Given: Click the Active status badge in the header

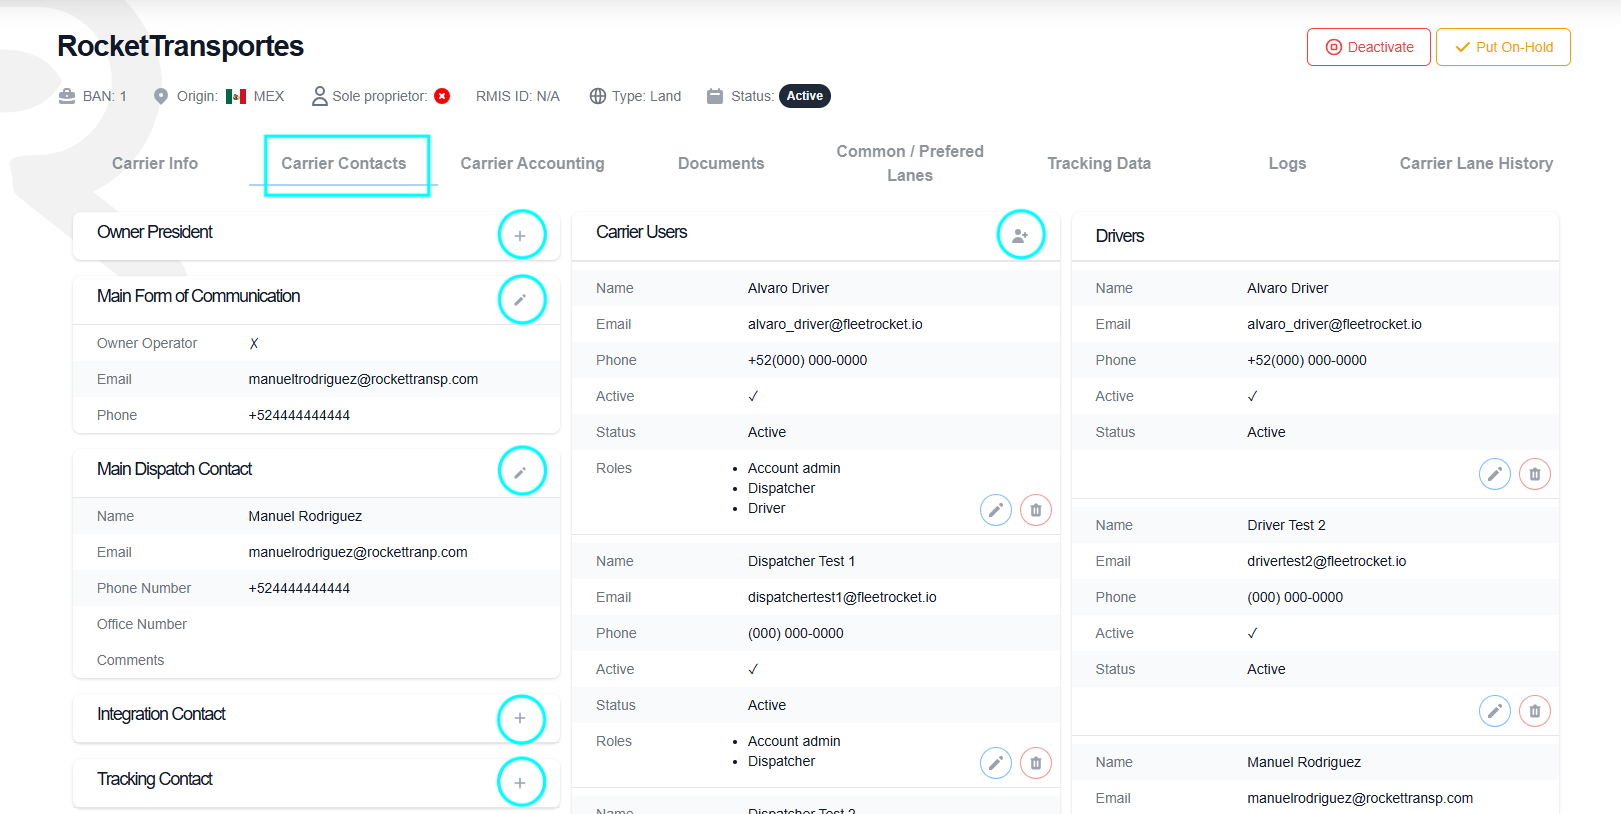Looking at the screenshot, I should coord(805,96).
